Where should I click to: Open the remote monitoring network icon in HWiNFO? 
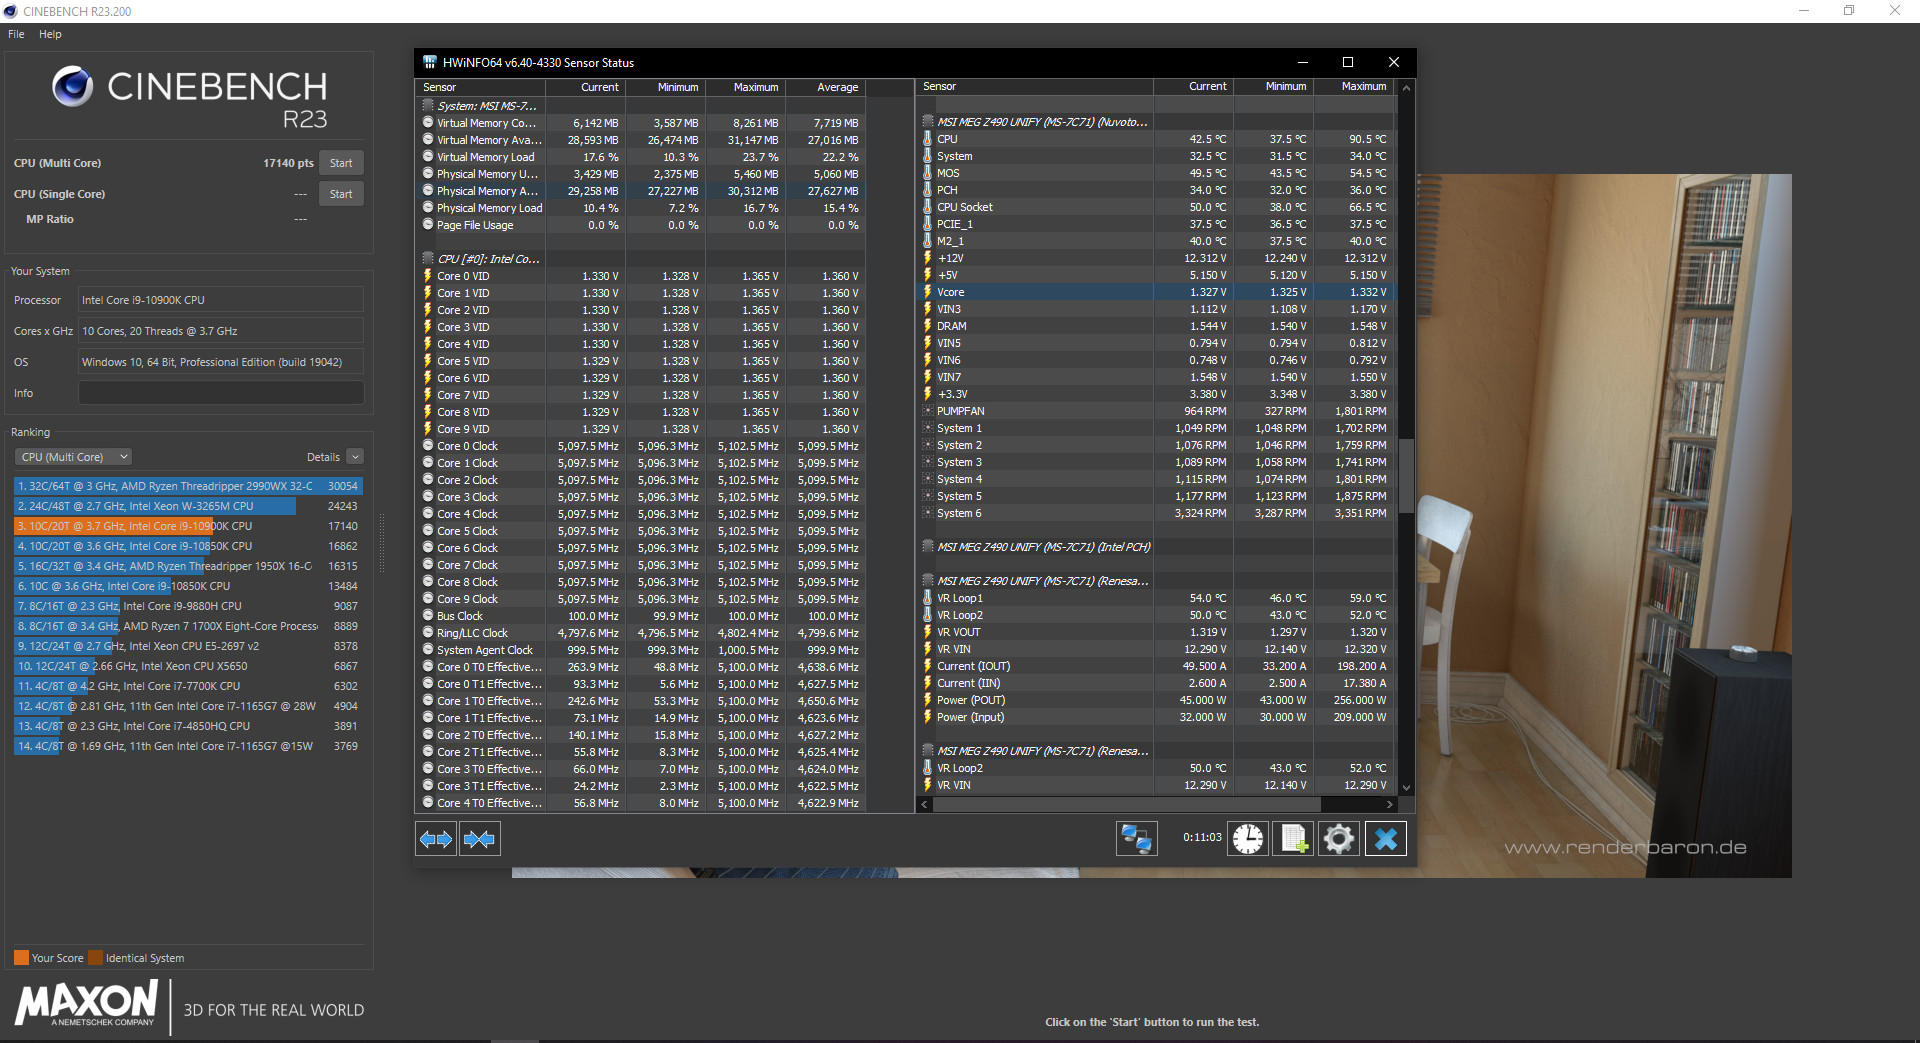click(x=1137, y=838)
